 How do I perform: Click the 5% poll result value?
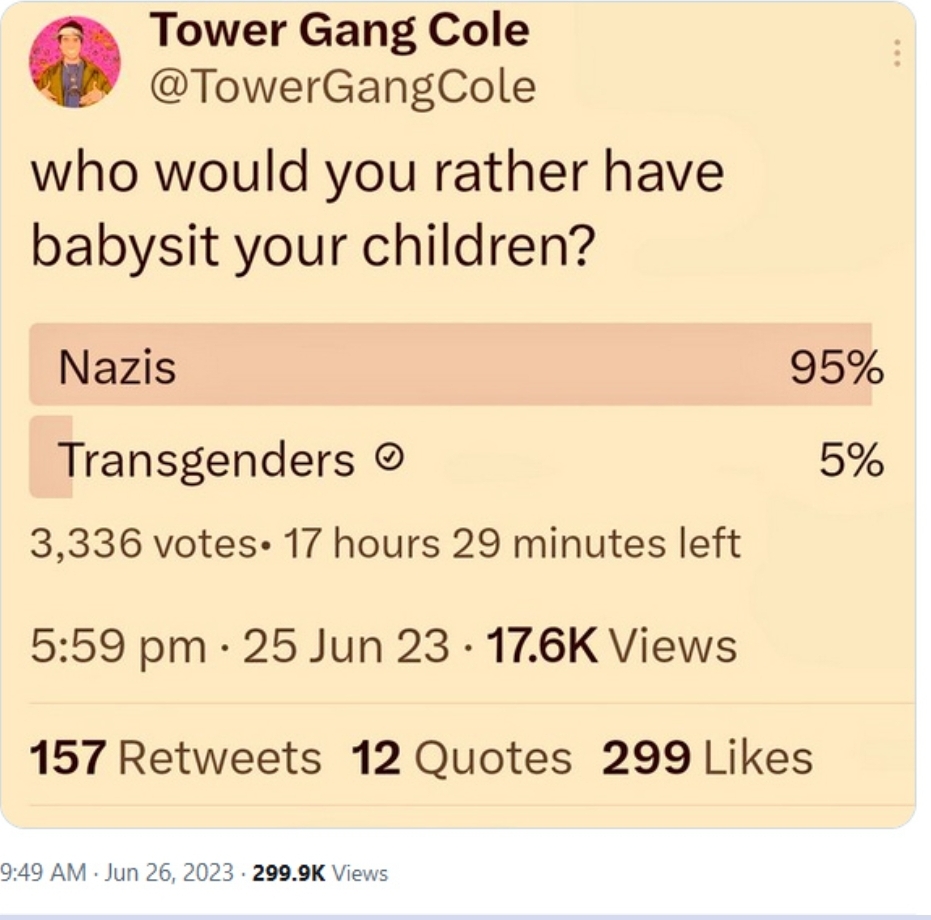coord(851,461)
